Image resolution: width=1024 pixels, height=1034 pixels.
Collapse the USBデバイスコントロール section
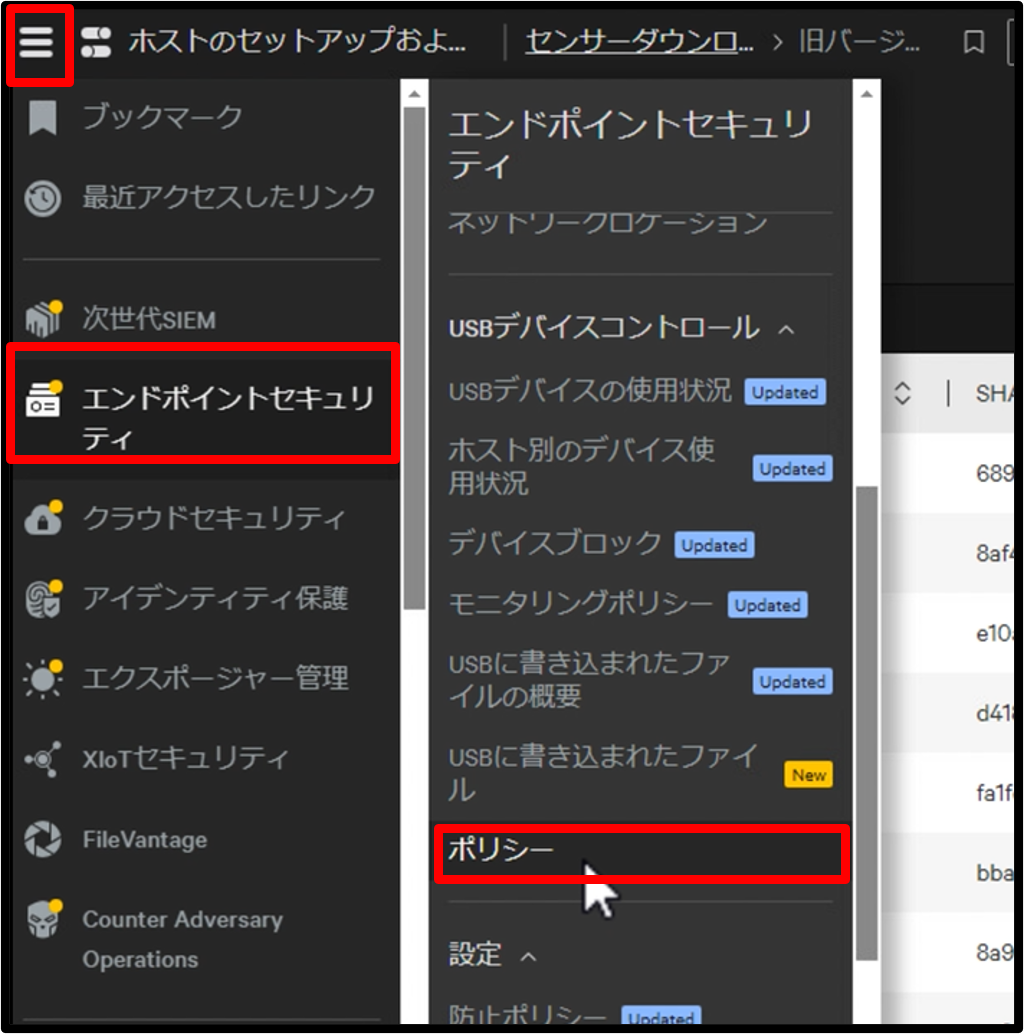786,329
